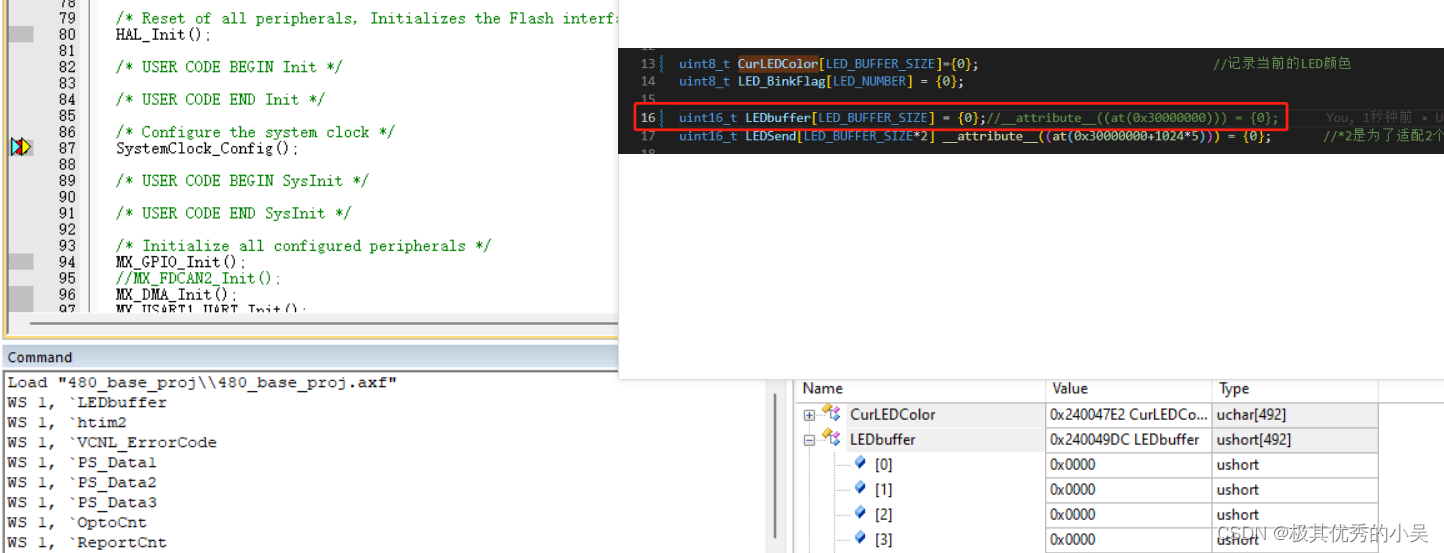
Task: Click the blue member icon beside [3]
Action: pyautogui.click(x=860, y=538)
